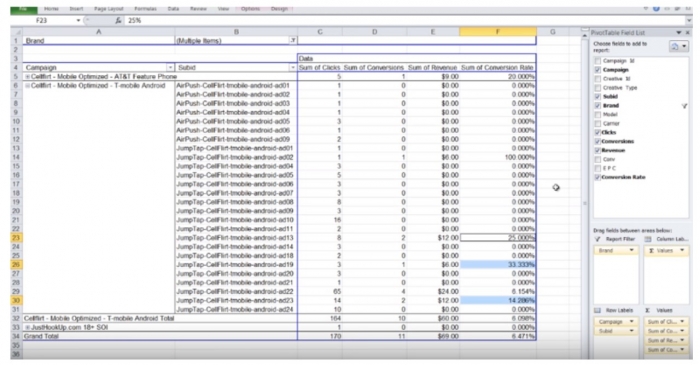Select AirPush-CellFlirt-tmobile-android-ad01 cell

coord(236,86)
